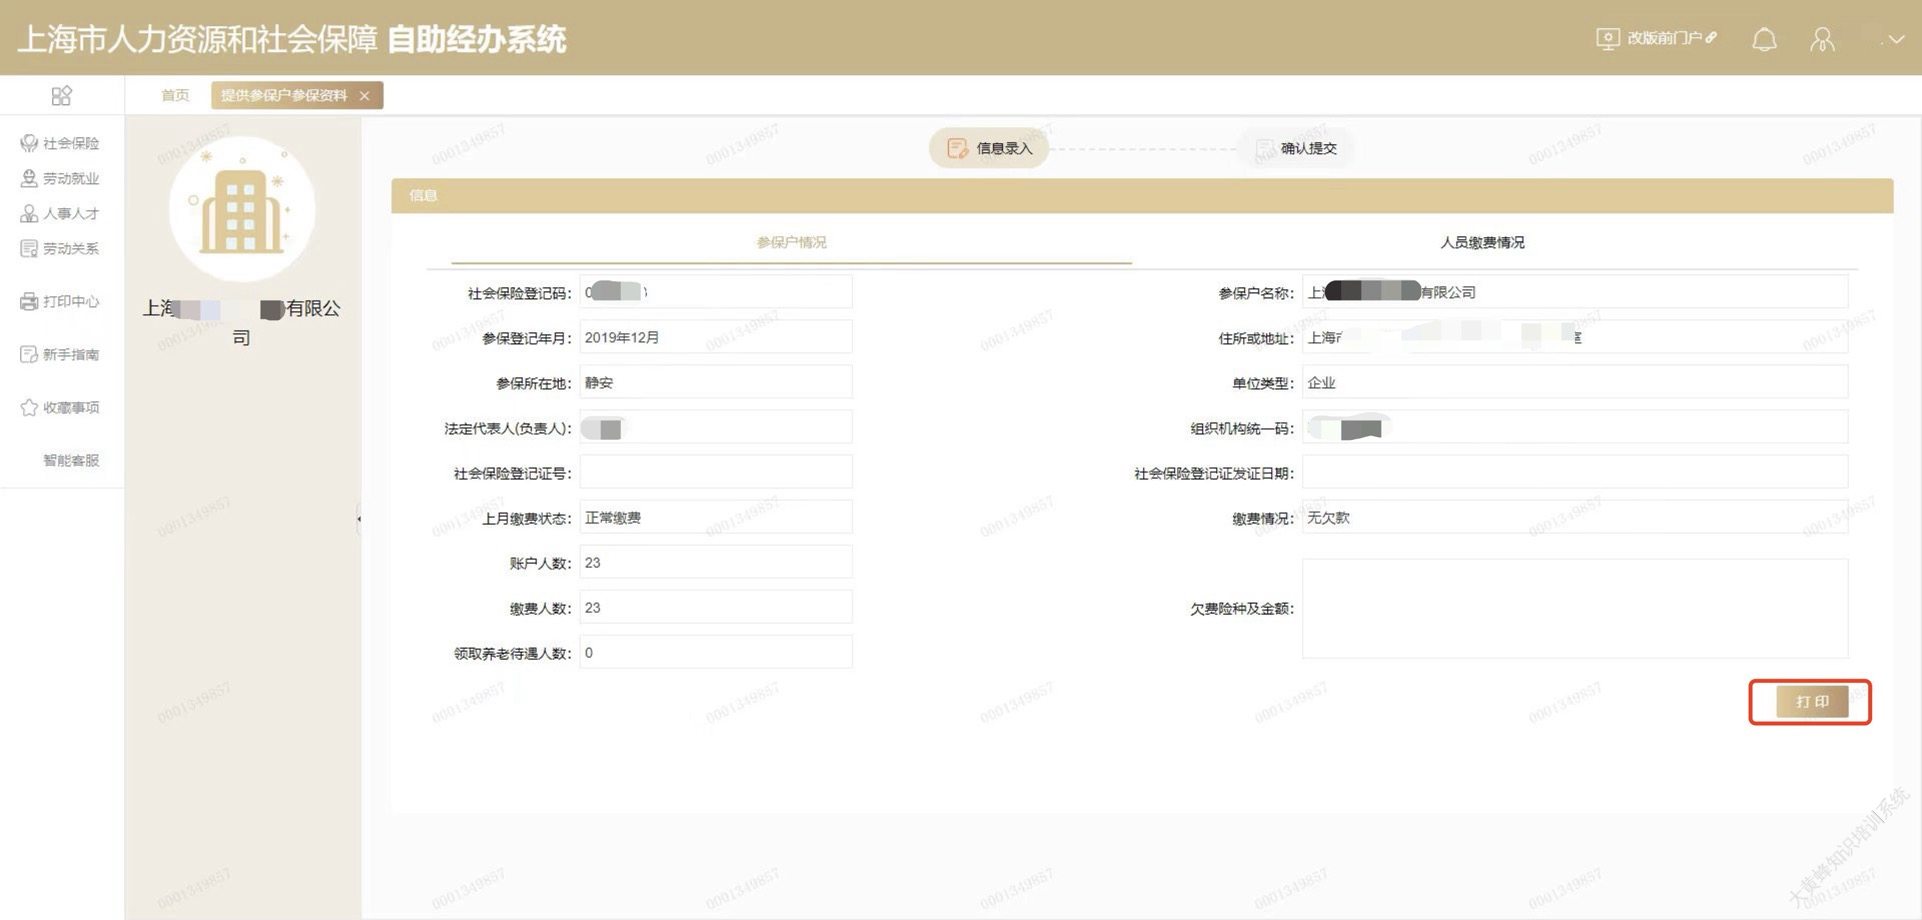Go to 打印中心 in the sidebar
This screenshot has height=920, width=1922.
[60, 301]
